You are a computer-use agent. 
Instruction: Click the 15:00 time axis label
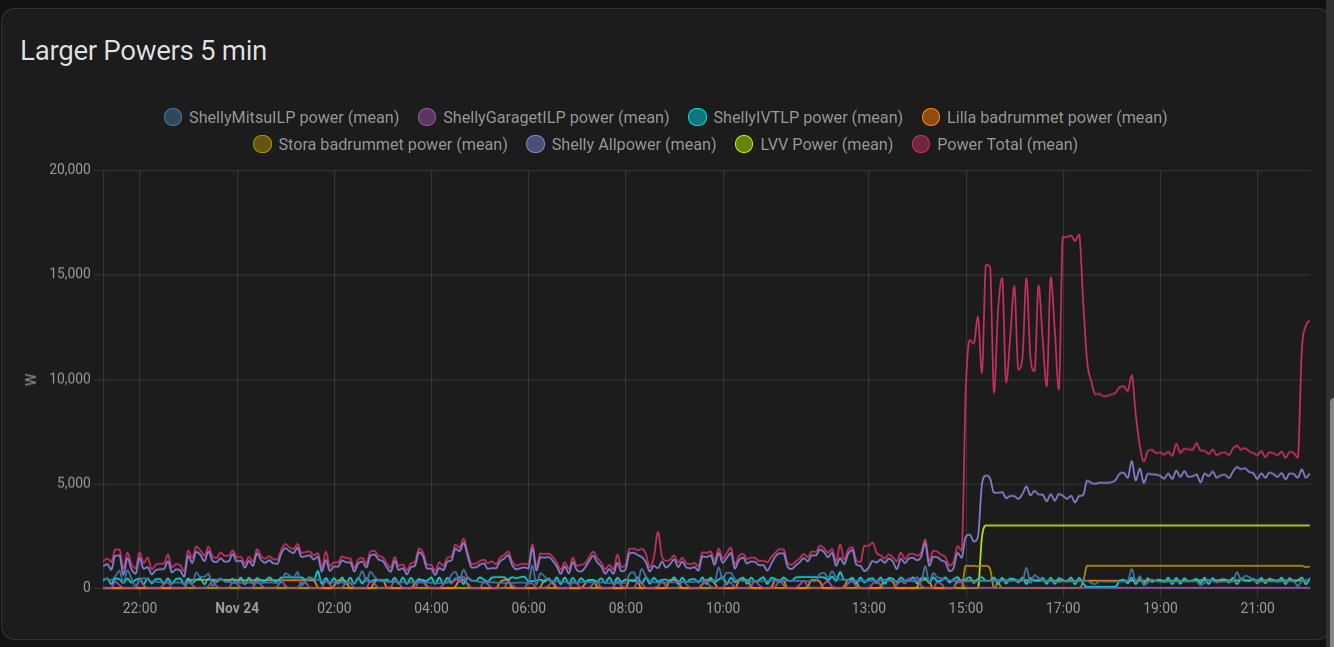point(965,607)
